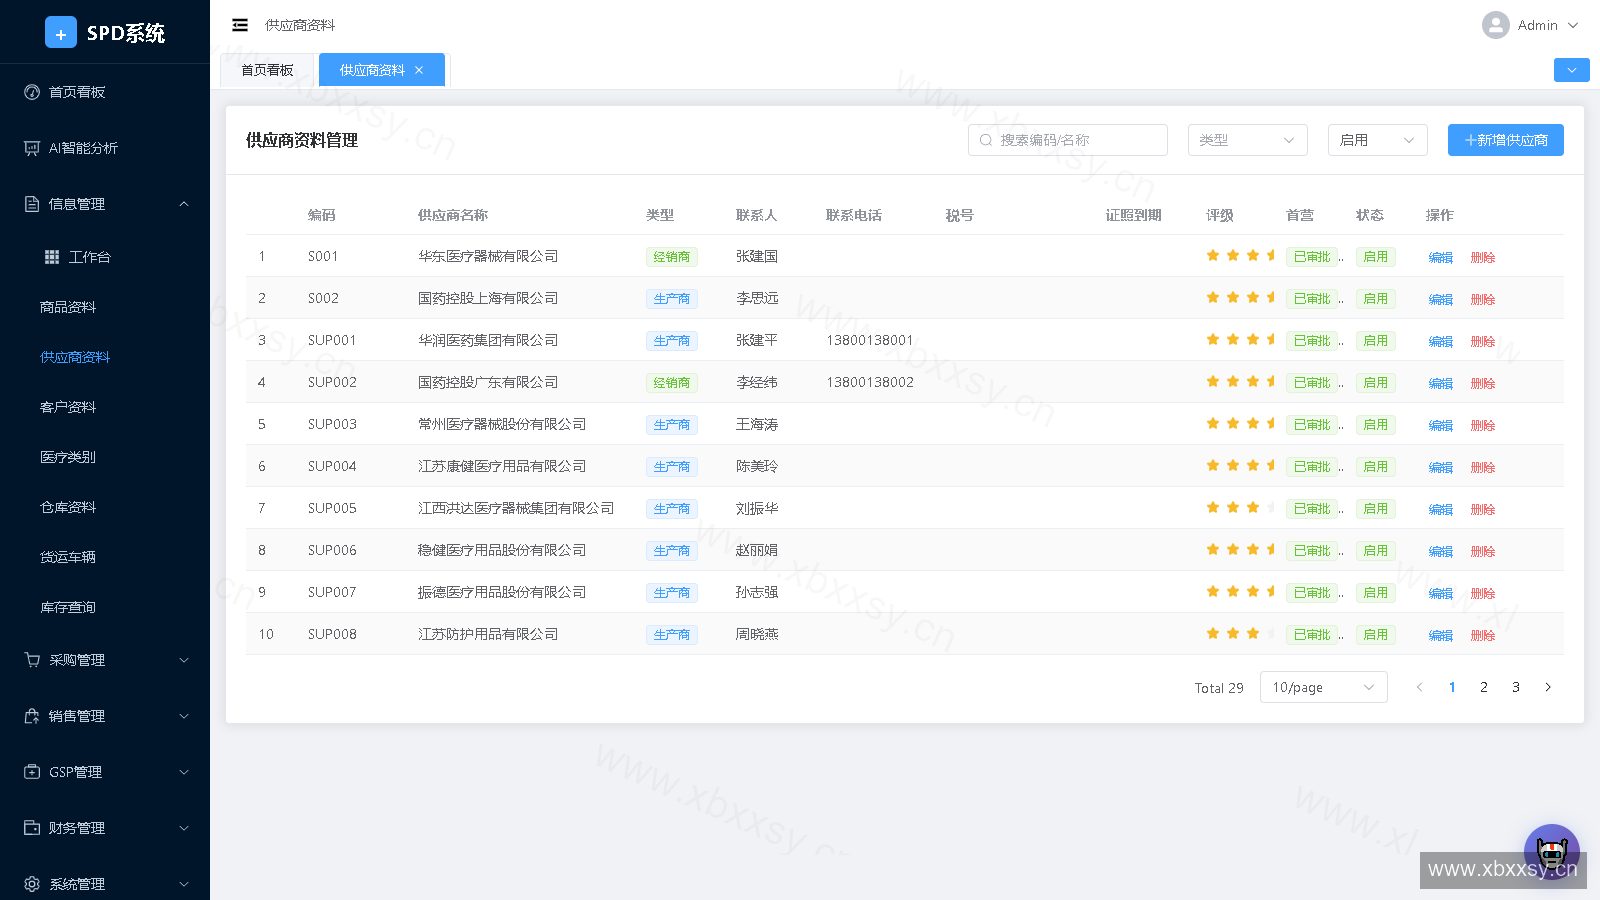Click the search magnifier icon

(x=986, y=140)
